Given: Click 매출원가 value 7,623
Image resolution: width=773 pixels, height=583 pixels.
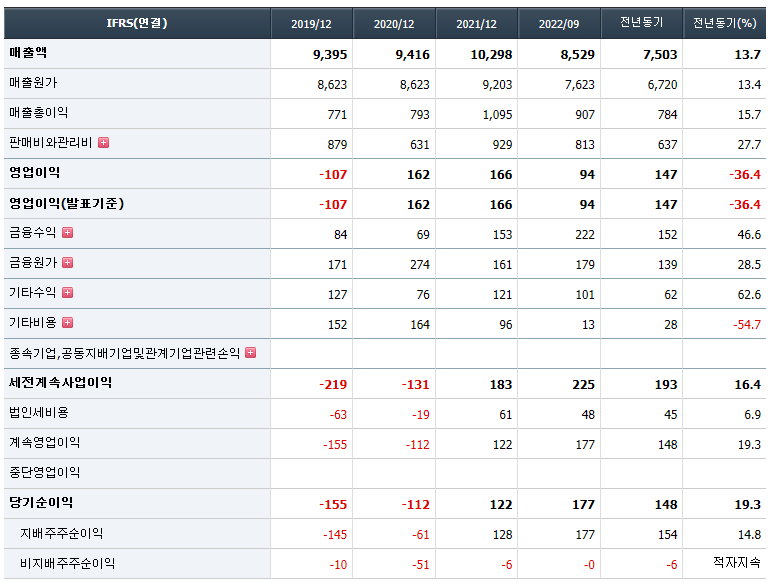Looking at the screenshot, I should (579, 85).
